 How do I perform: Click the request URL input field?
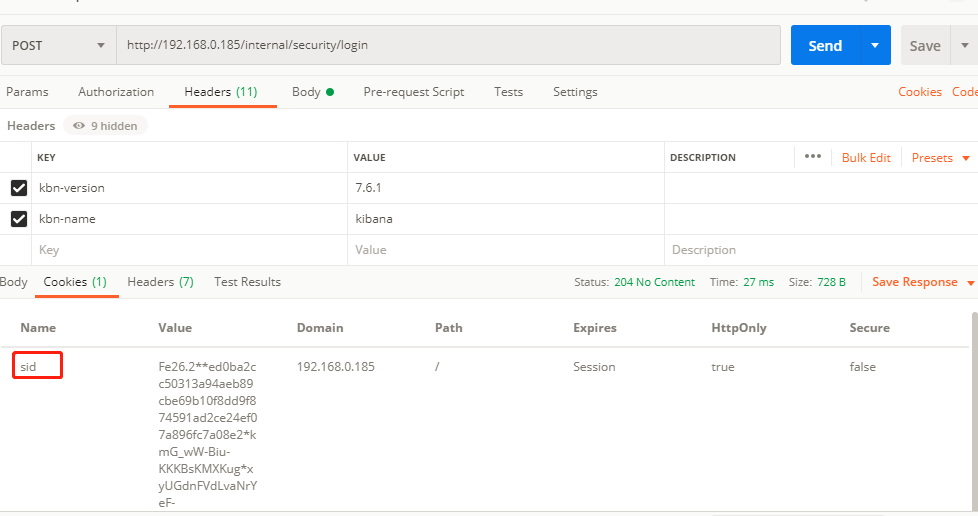click(448, 46)
